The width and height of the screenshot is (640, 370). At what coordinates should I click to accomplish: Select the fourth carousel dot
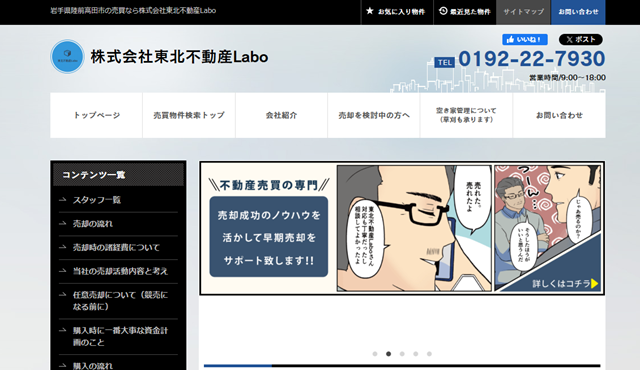coord(416,354)
